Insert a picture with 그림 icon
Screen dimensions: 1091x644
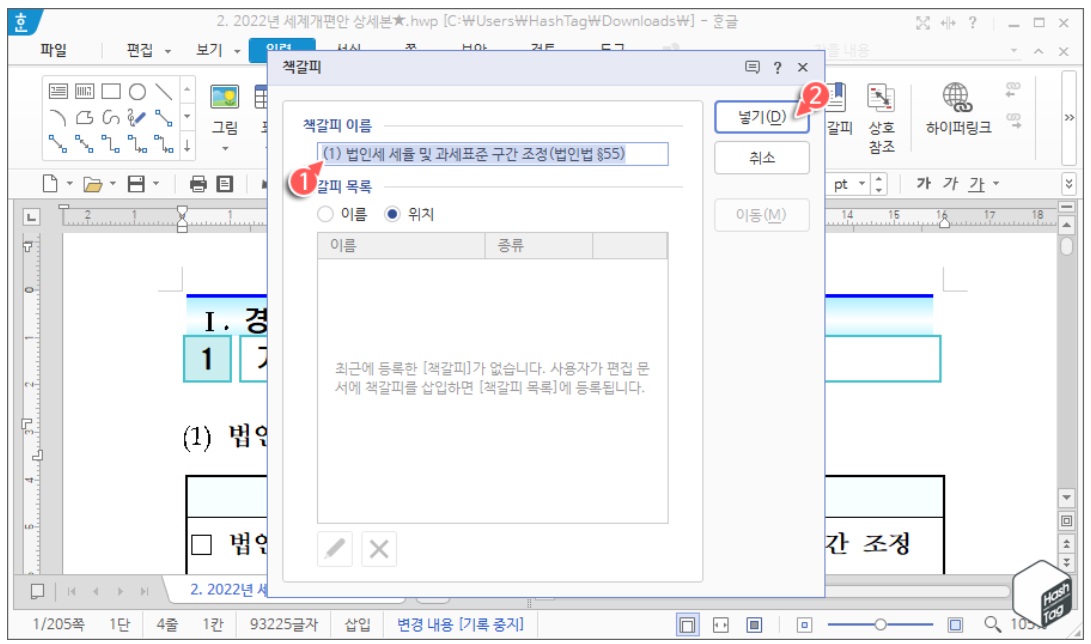(x=225, y=97)
